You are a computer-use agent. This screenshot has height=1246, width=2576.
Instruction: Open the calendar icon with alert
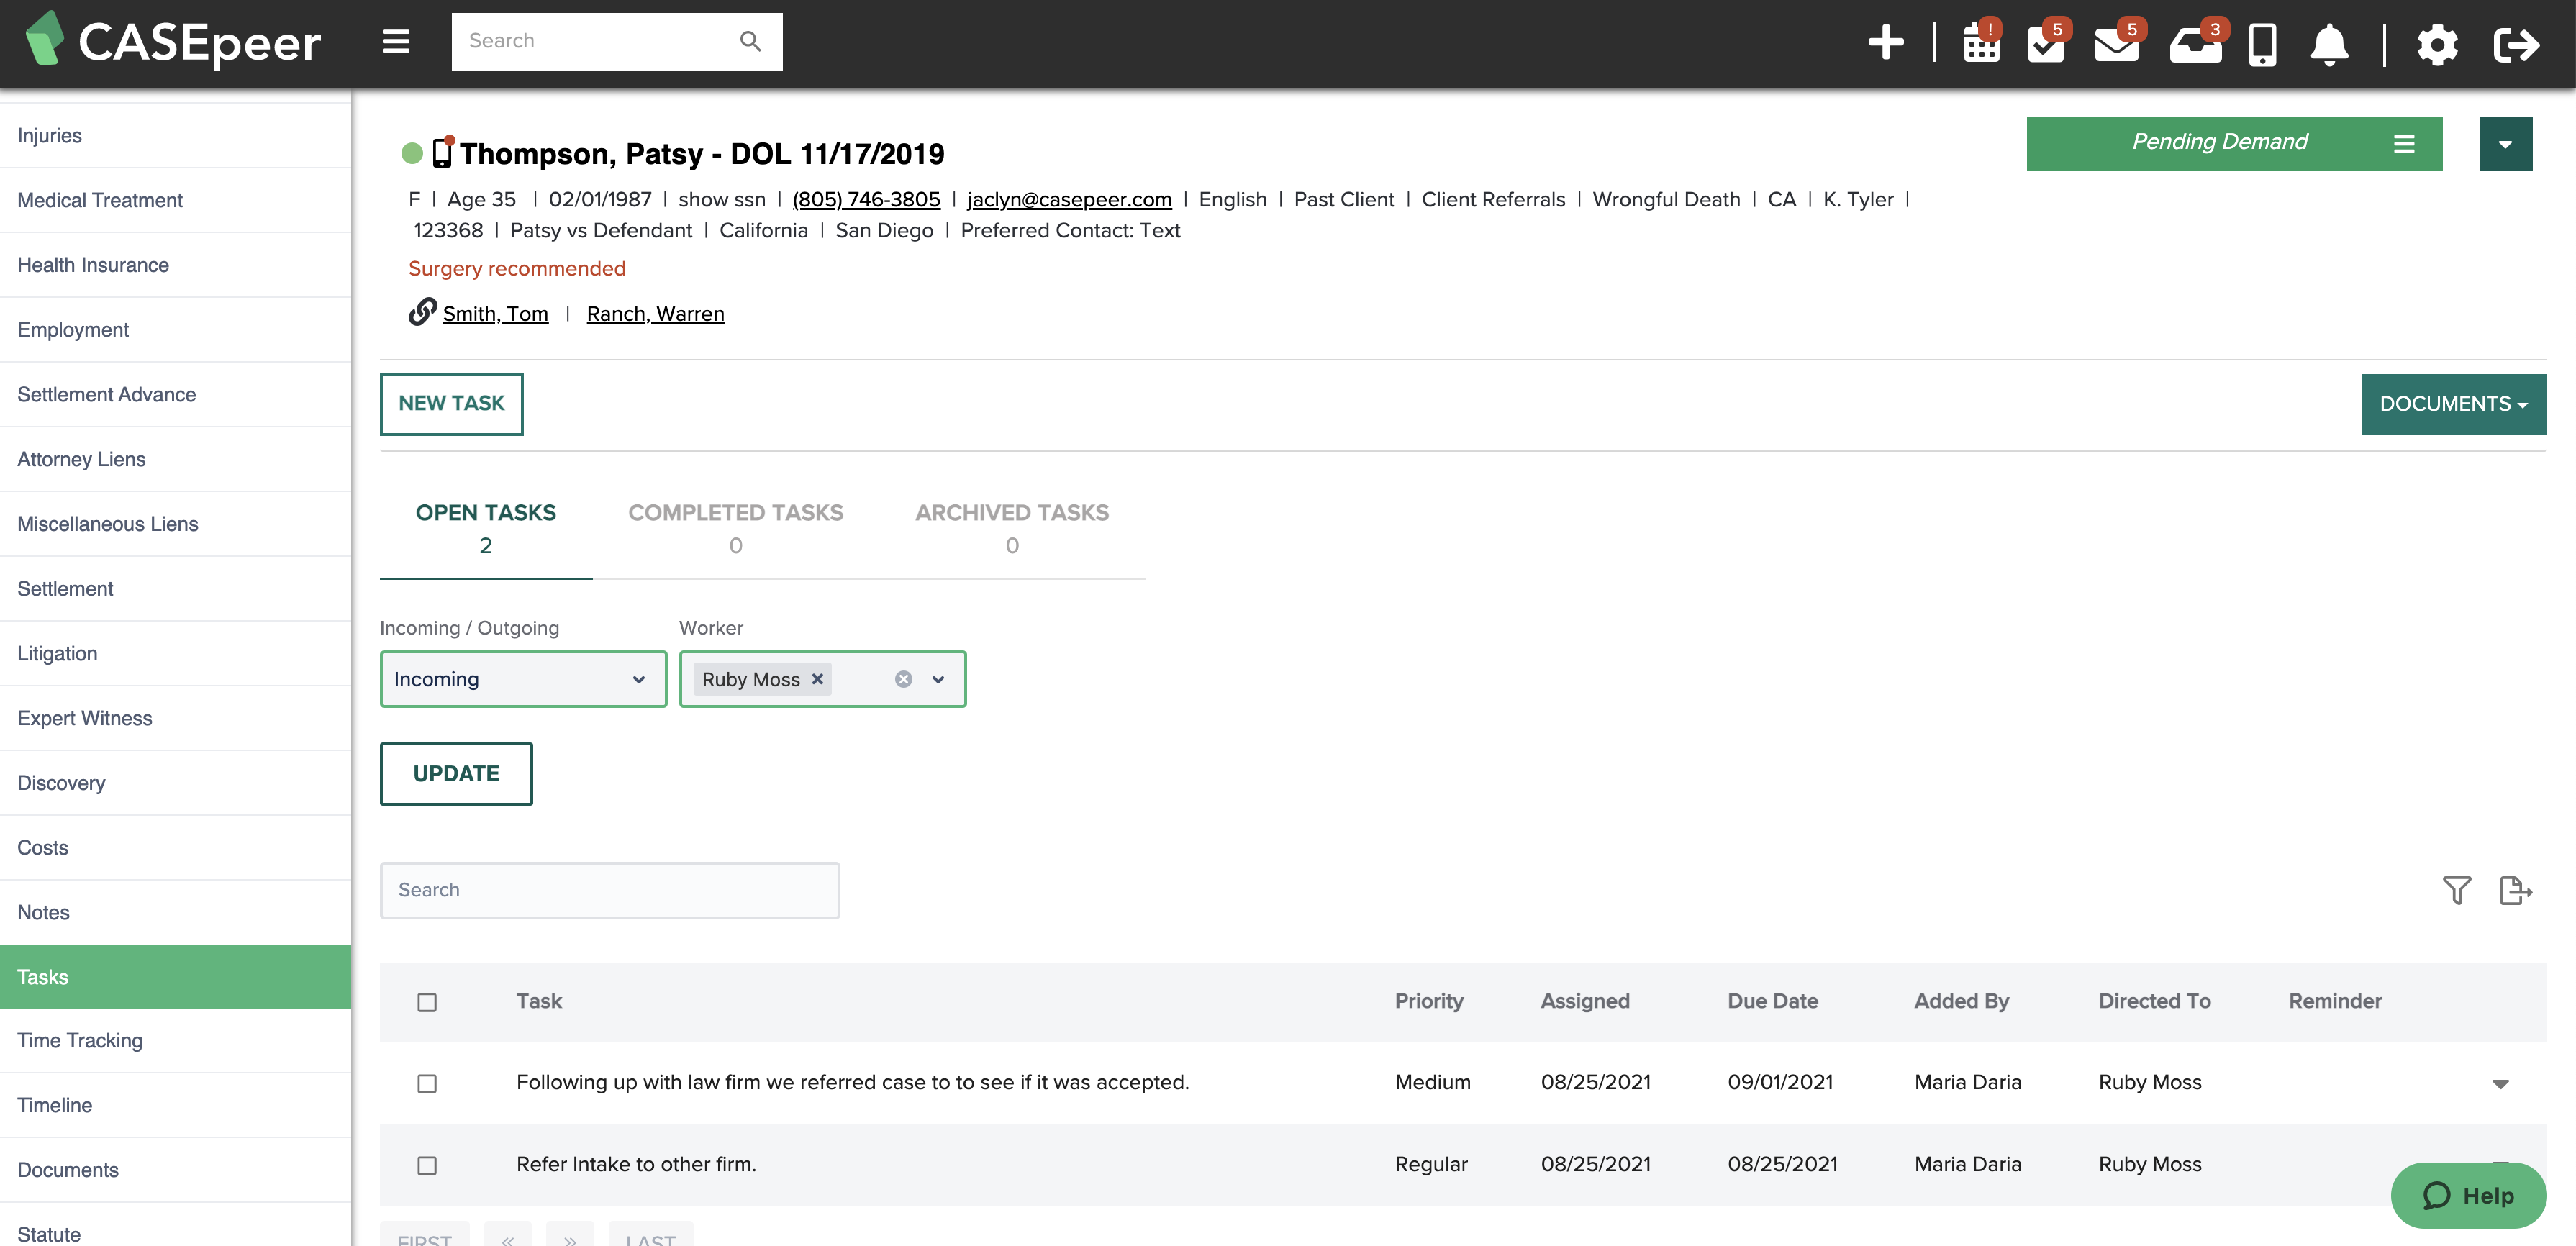[1981, 43]
